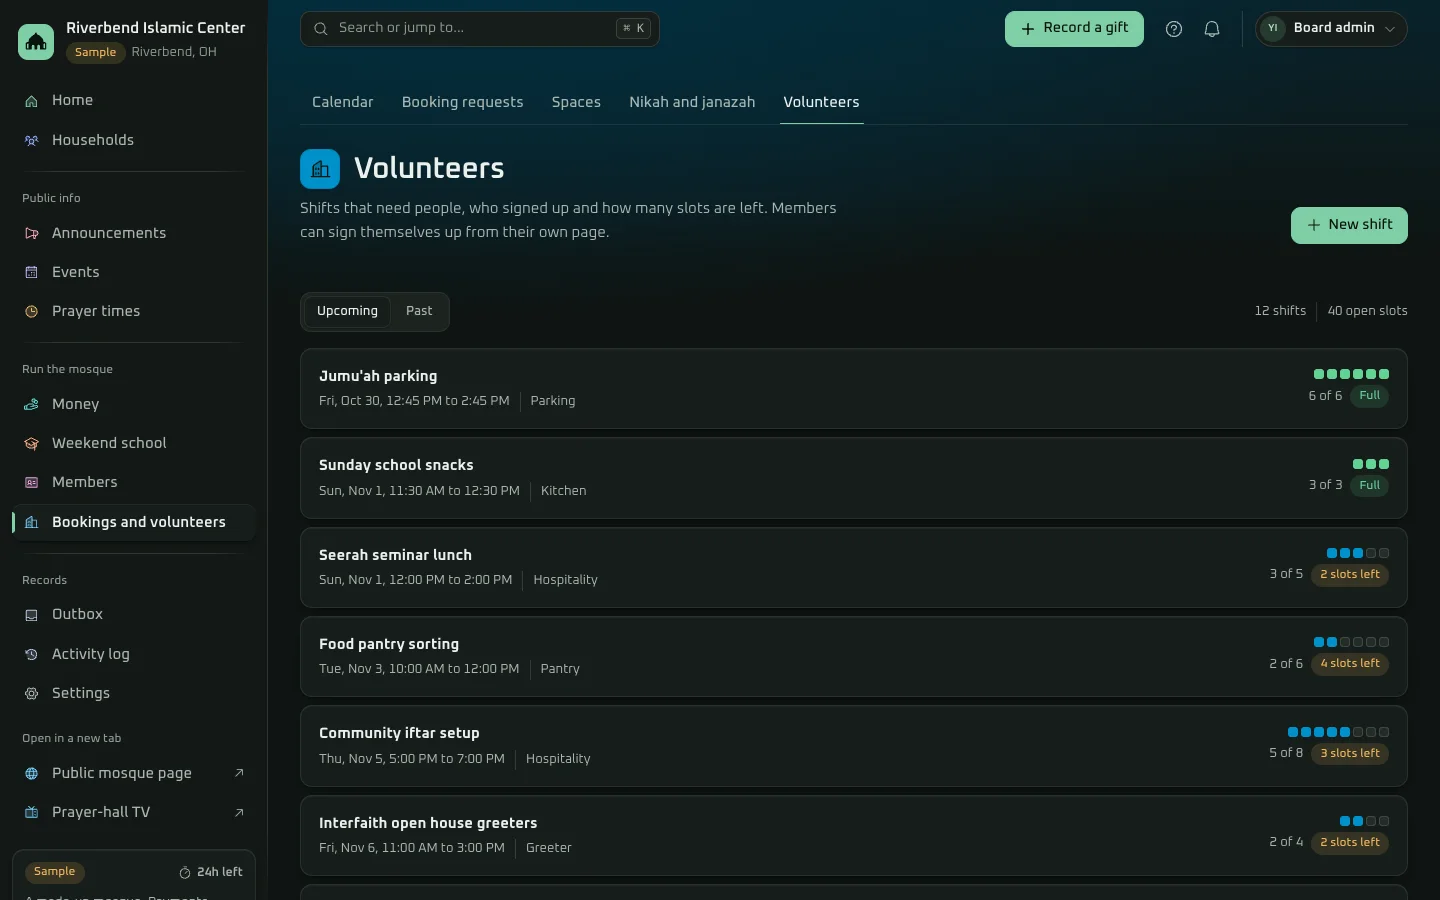Click the Households people icon
1440x900 pixels.
(x=31, y=141)
